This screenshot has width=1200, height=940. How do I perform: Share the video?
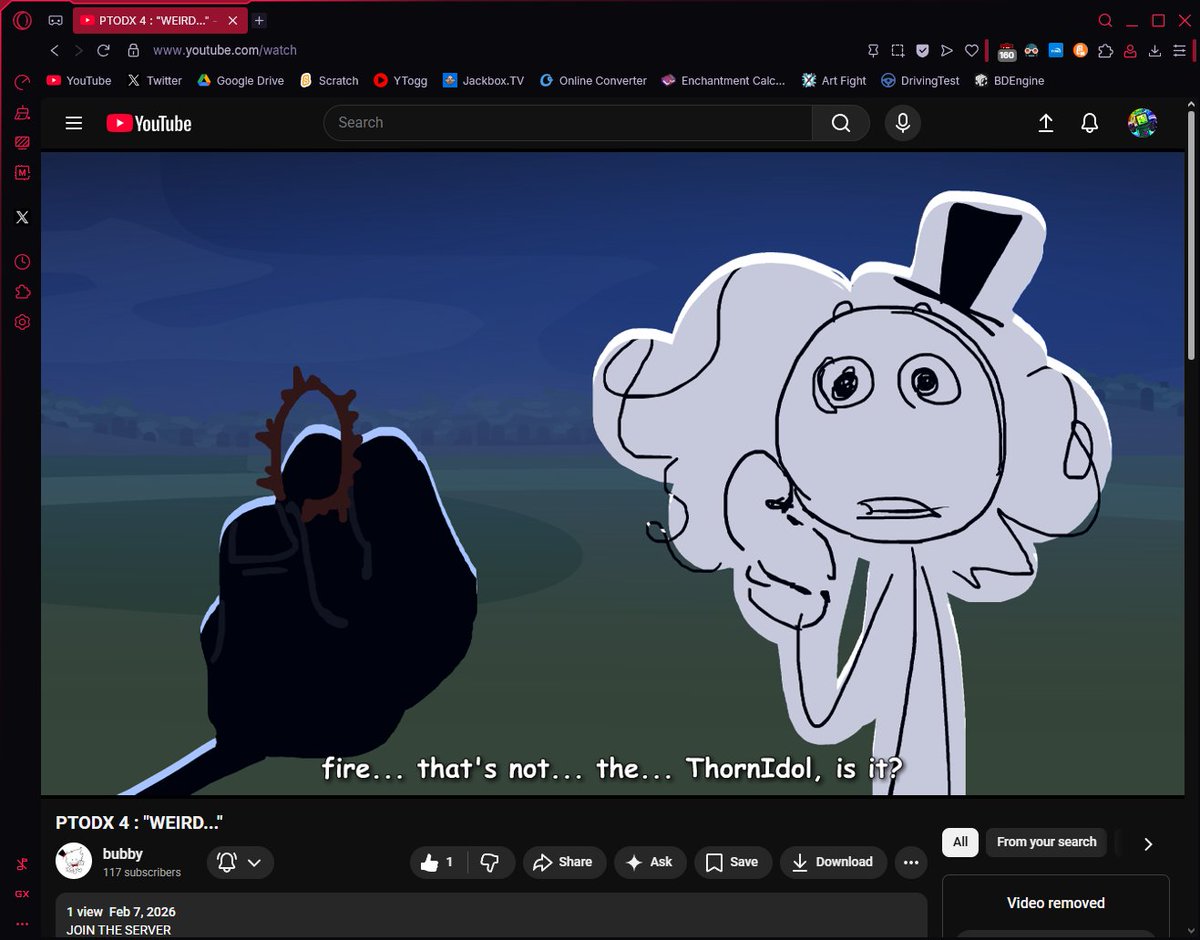coord(564,862)
